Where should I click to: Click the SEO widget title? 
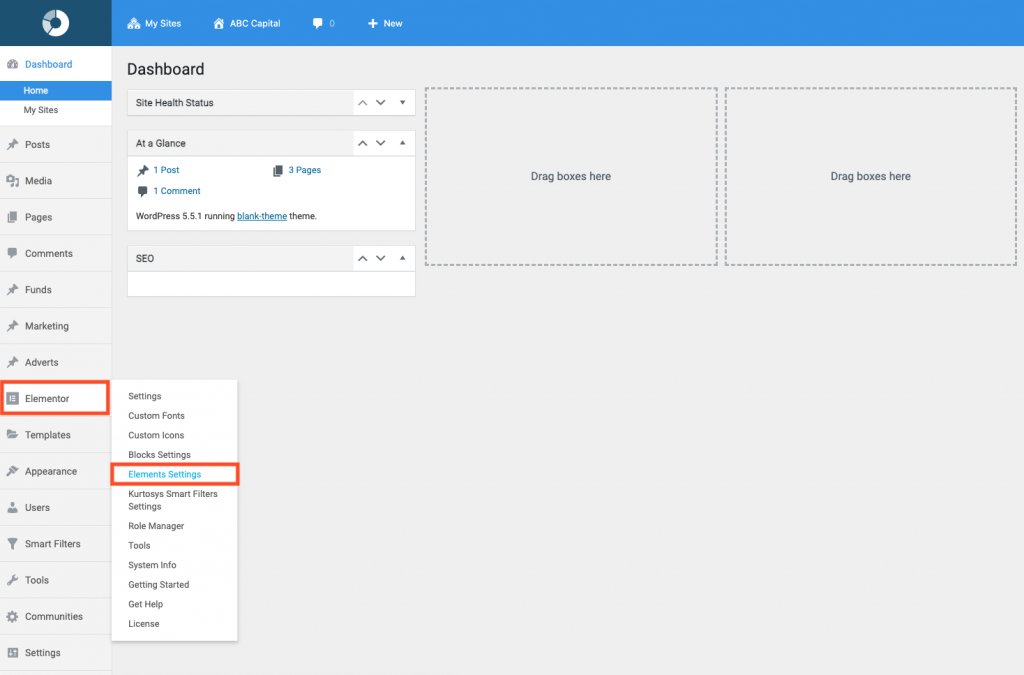(145, 259)
